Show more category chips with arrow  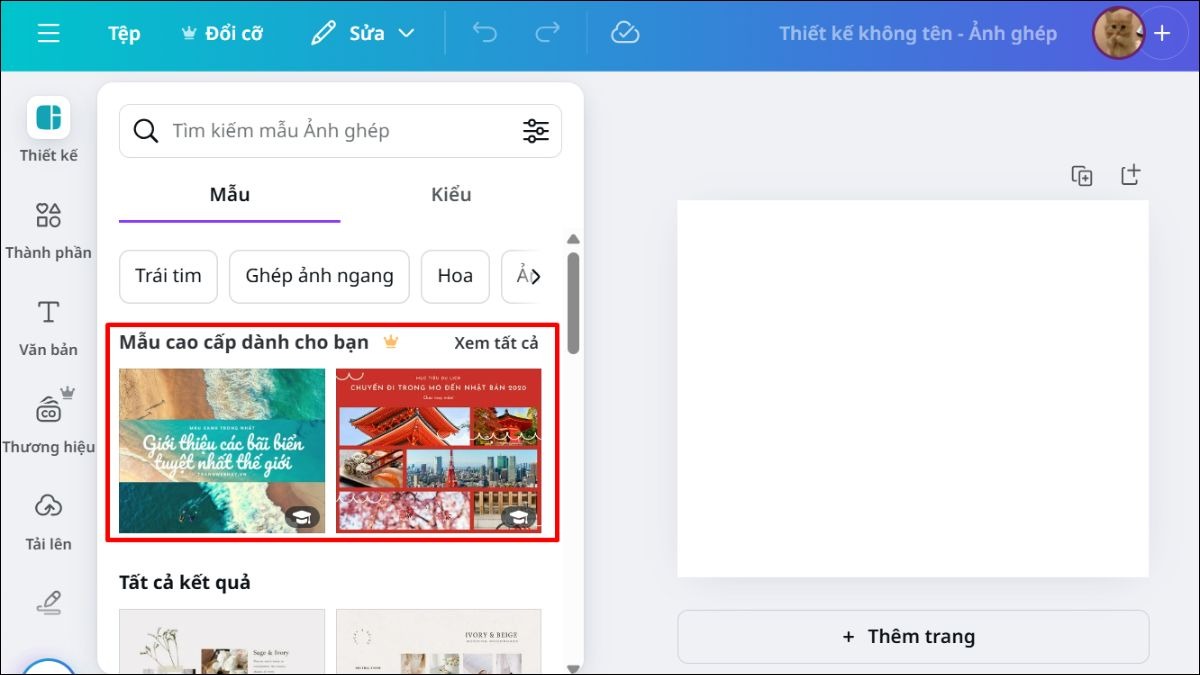pyautogui.click(x=535, y=277)
